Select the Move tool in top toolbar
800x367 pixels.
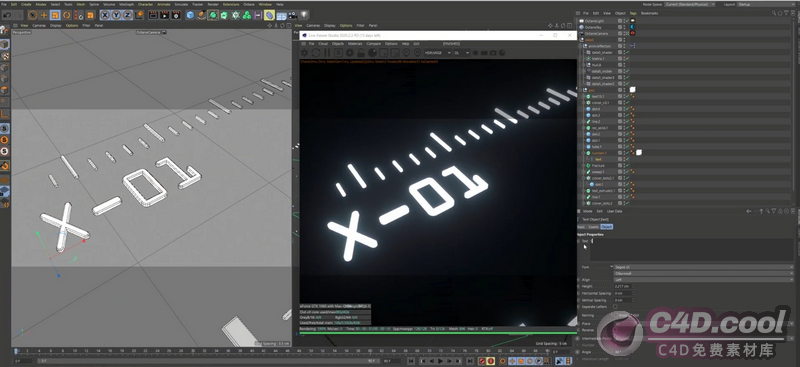point(44,15)
